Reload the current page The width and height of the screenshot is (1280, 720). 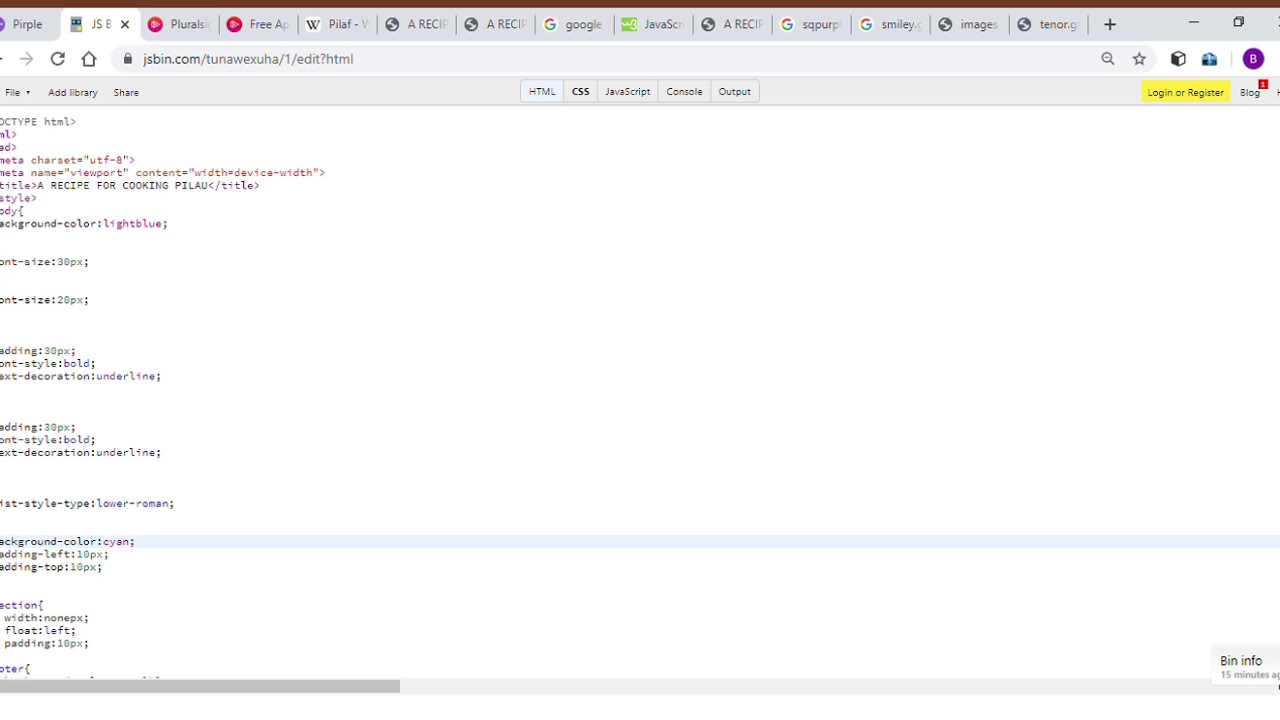[x=57, y=59]
